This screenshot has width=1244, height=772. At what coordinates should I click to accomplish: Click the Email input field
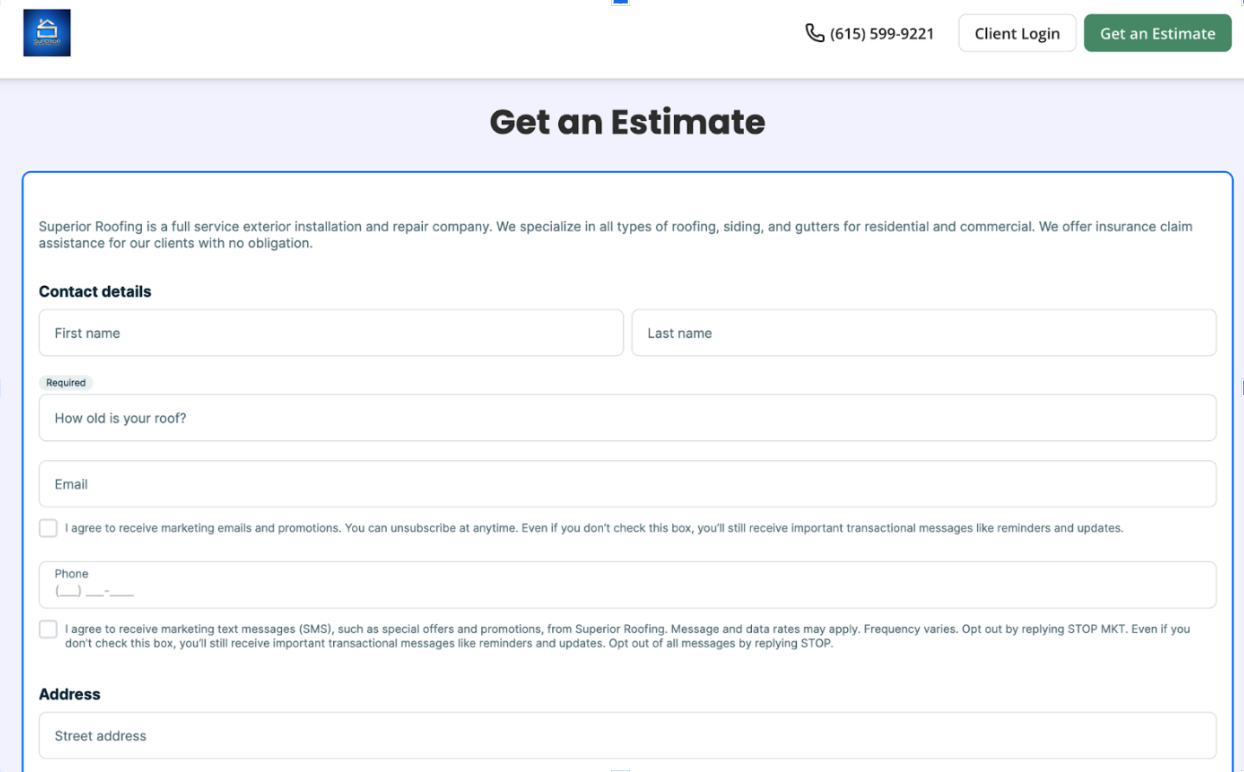(627, 483)
